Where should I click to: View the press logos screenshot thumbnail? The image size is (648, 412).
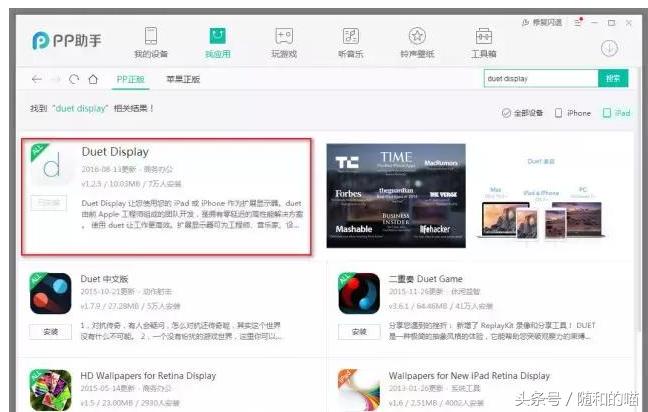coord(396,196)
